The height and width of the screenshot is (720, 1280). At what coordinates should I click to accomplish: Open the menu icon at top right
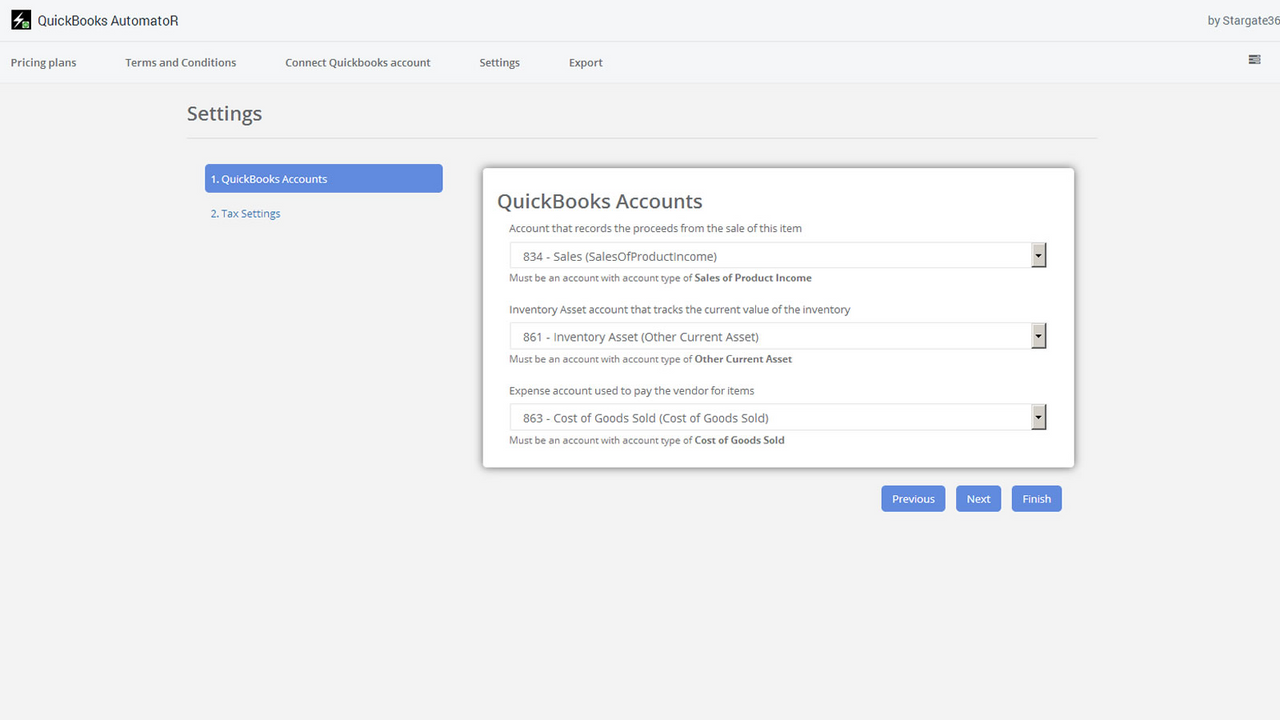tap(1254, 60)
